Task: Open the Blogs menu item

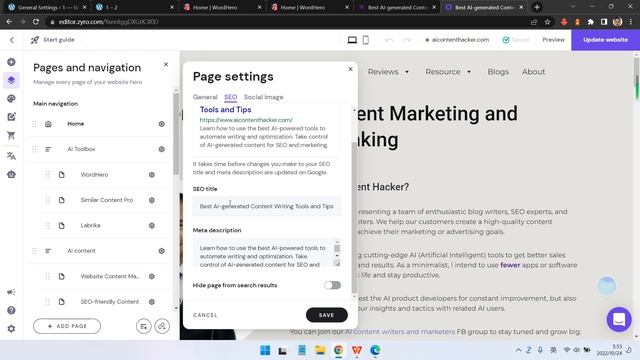Action: (498, 72)
